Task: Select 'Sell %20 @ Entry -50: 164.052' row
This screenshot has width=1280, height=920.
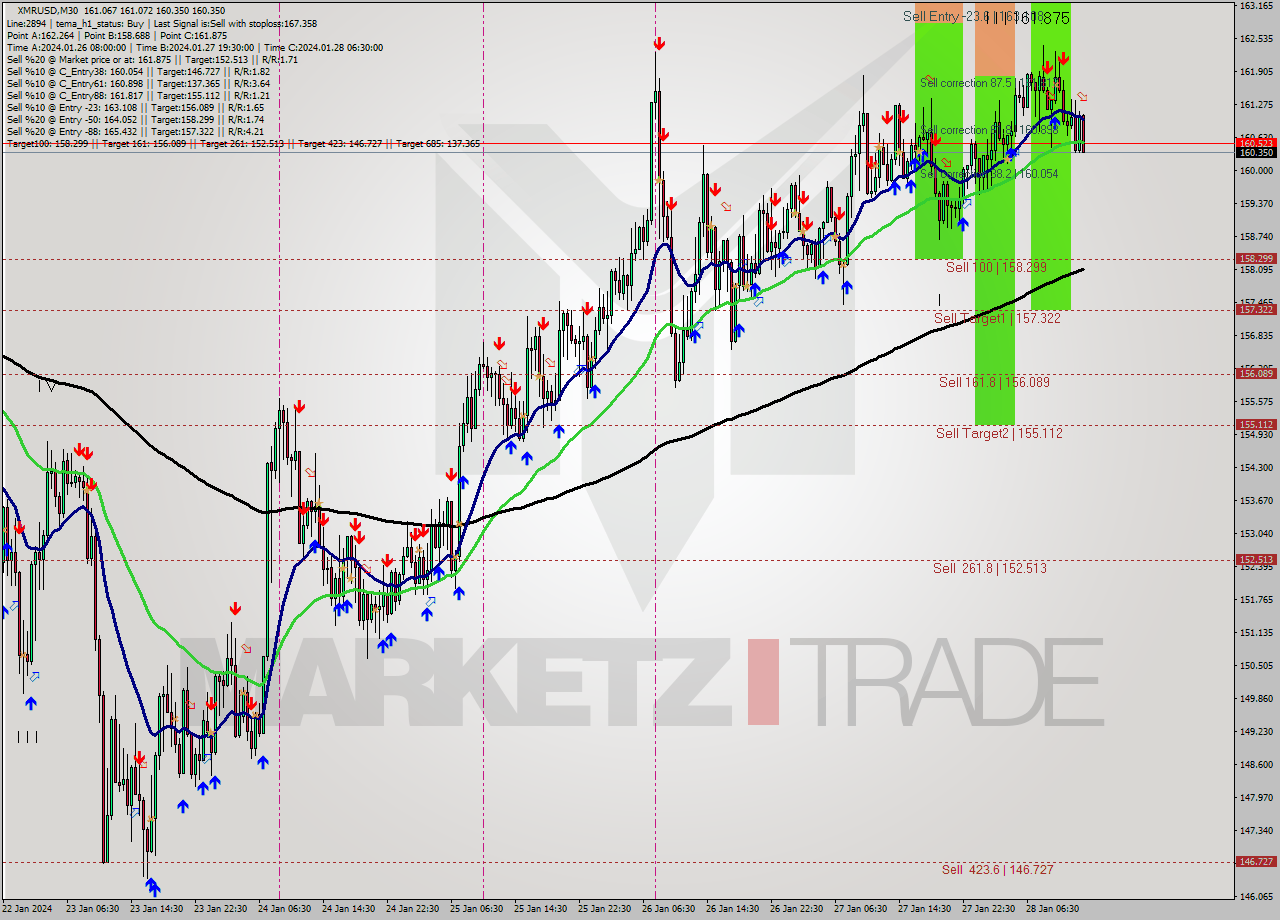Action: pyautogui.click(x=135, y=120)
